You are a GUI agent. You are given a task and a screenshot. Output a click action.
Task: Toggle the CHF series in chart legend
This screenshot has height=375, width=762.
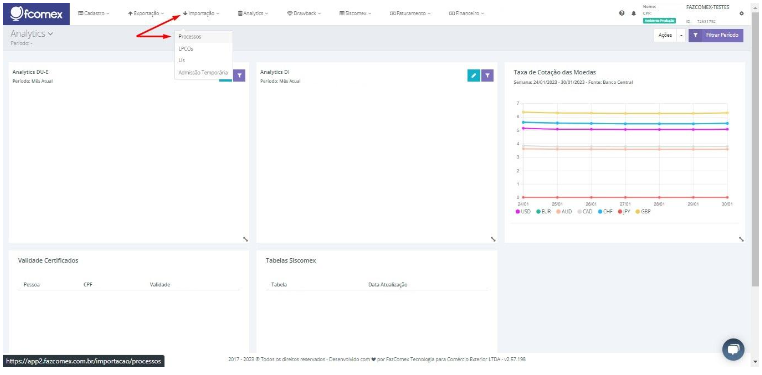pos(606,212)
